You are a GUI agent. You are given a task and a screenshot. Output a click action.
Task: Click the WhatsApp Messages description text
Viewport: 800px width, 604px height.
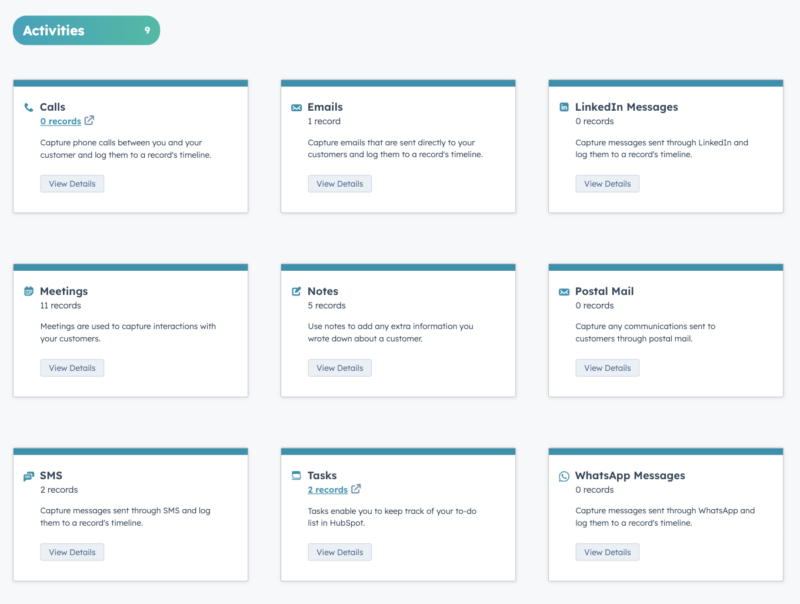[x=665, y=516]
